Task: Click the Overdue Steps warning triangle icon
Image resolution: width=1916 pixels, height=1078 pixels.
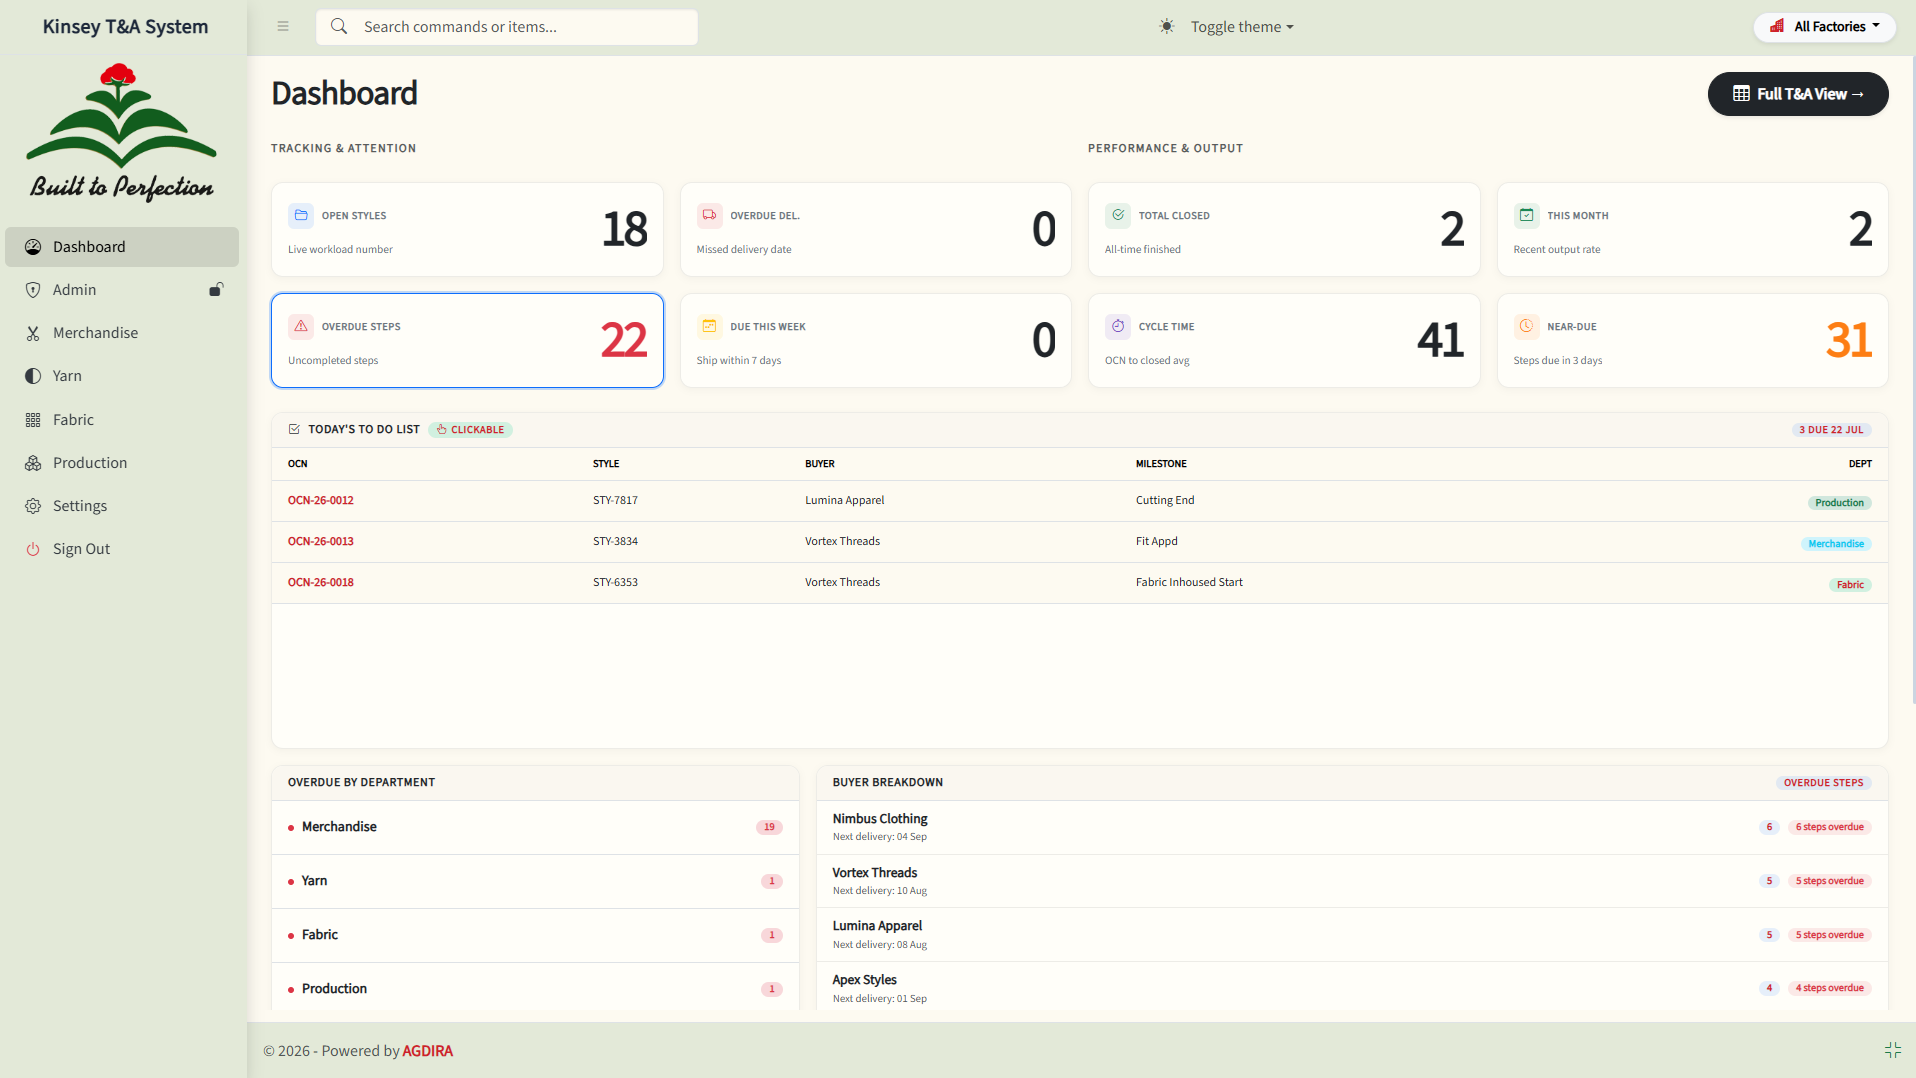Action: (x=301, y=326)
